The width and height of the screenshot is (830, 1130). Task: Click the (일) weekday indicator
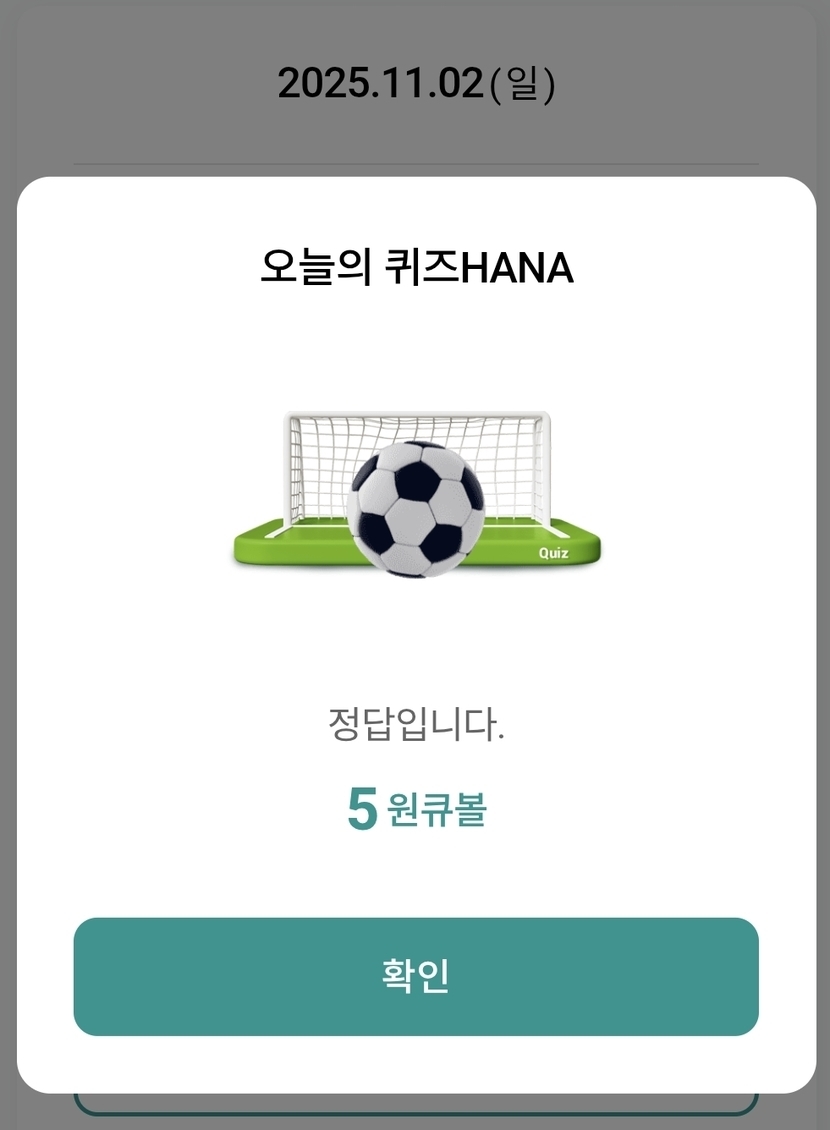[x=522, y=84]
